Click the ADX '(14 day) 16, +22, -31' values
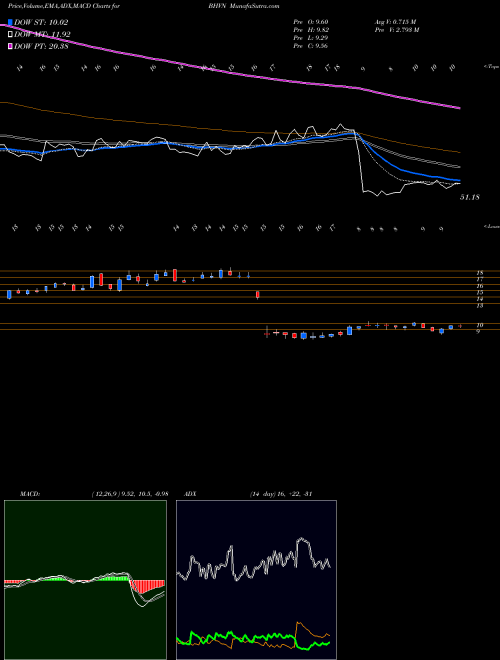Viewport: 500px width, 660px height. coord(281,494)
